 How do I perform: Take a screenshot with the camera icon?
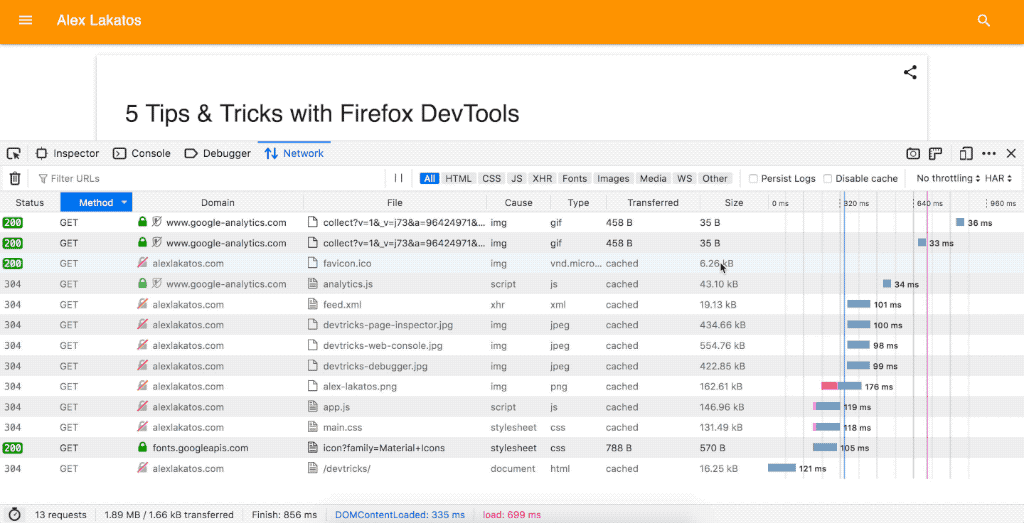click(913, 153)
